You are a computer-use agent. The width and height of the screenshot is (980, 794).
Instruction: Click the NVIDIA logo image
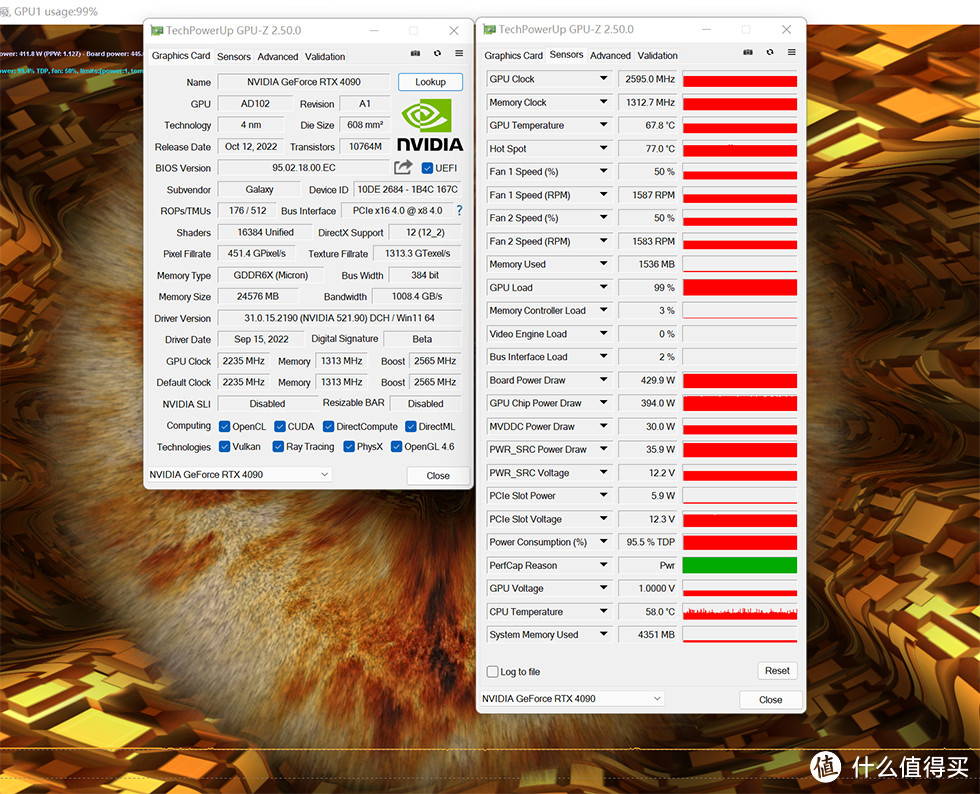point(430,124)
